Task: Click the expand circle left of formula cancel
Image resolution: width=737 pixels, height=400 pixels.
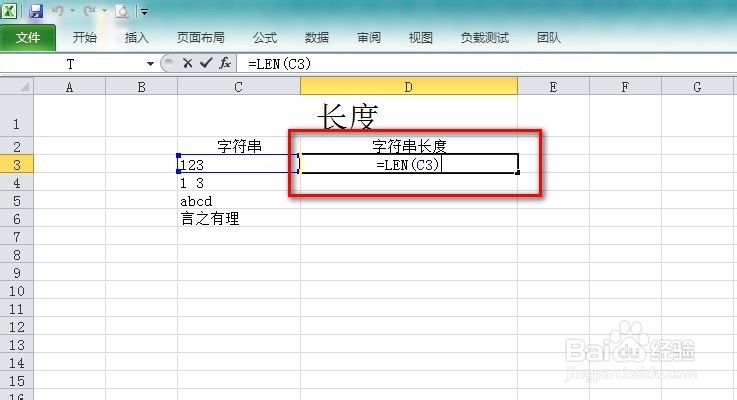Action: coord(167,63)
